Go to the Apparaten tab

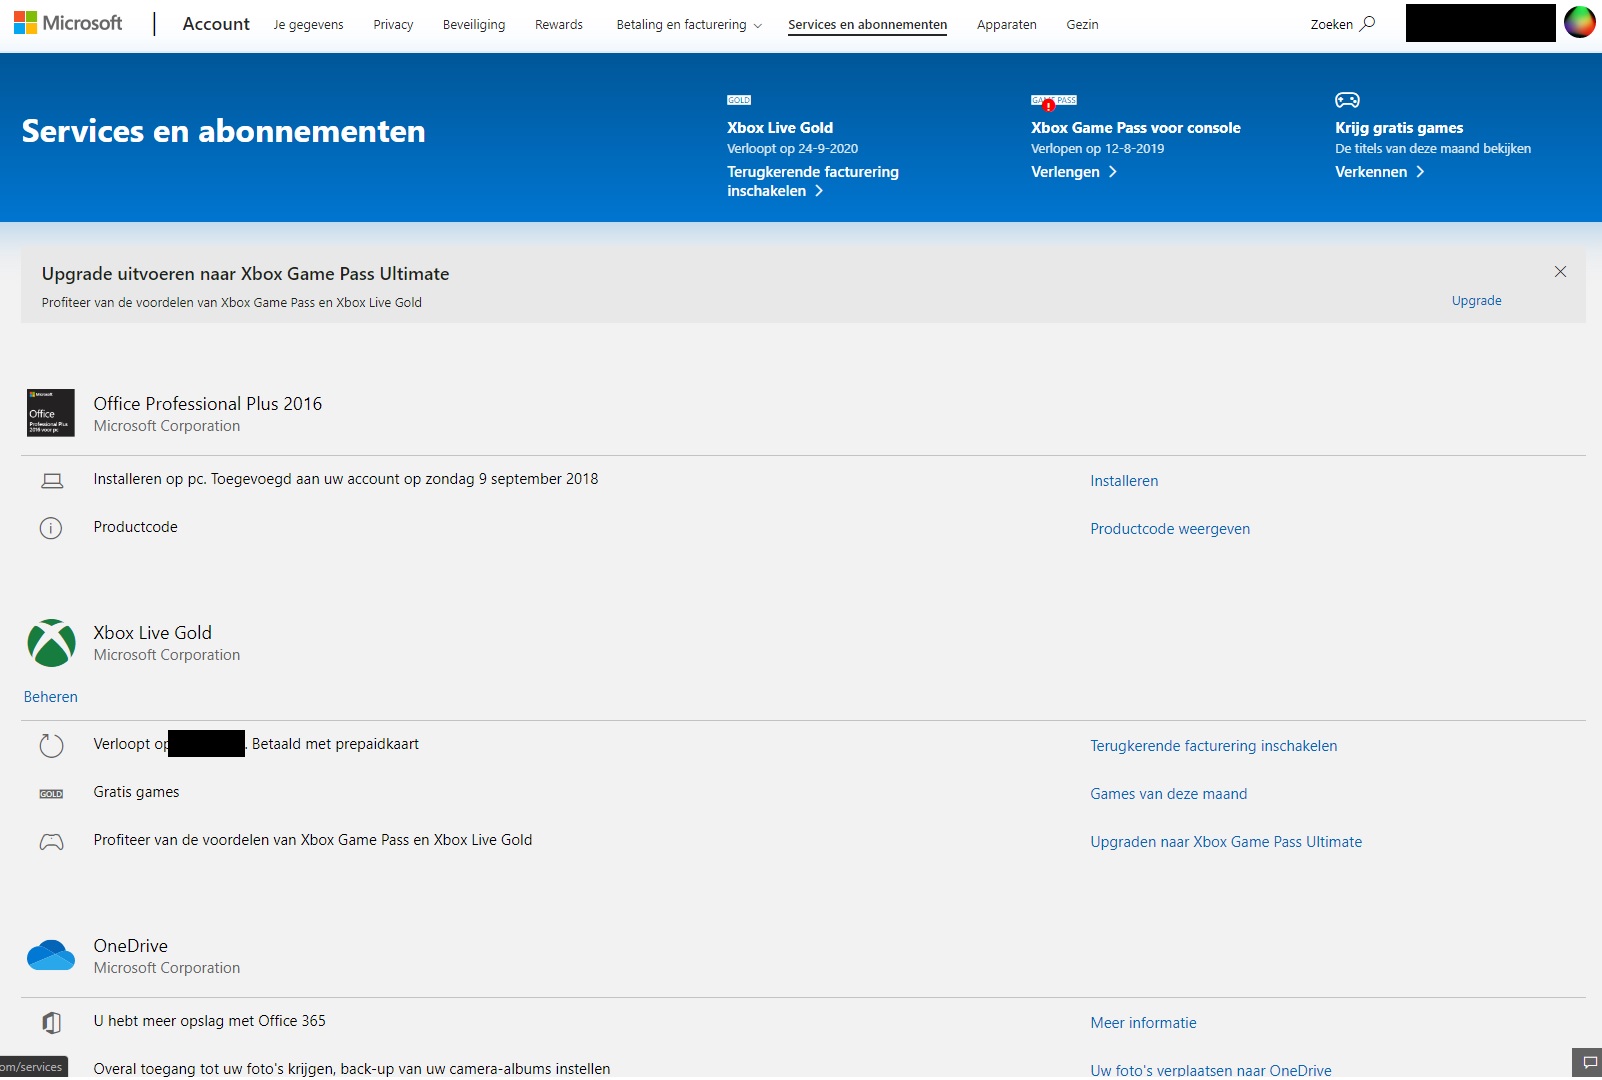point(1006,25)
